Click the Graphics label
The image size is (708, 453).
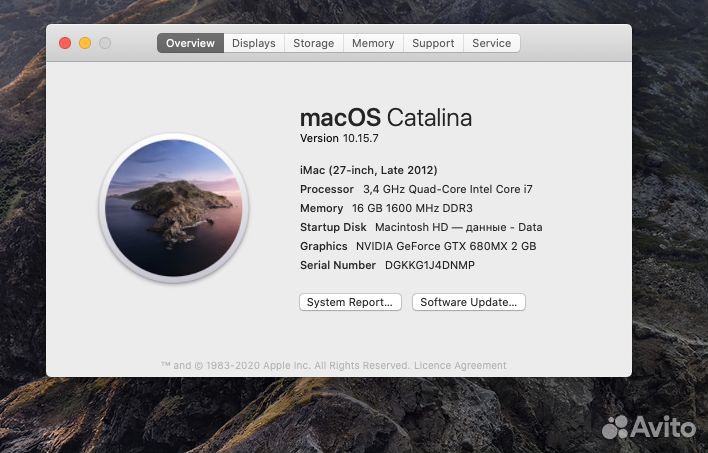[x=323, y=246]
